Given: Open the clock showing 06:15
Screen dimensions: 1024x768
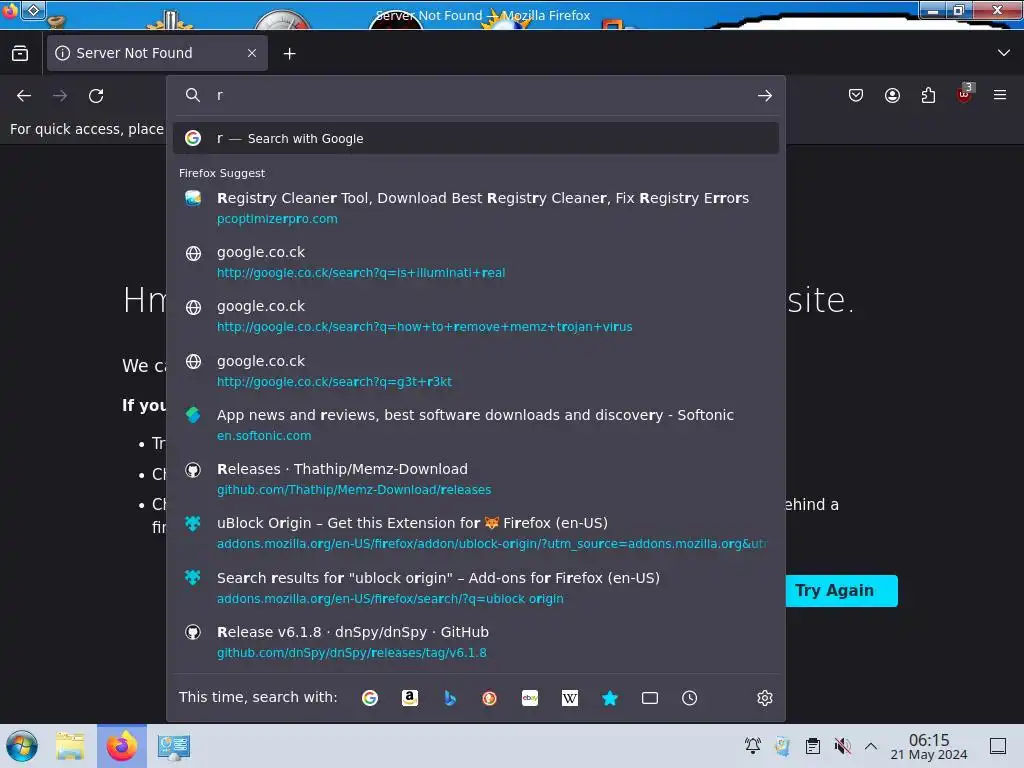Looking at the screenshot, I should coord(929,746).
